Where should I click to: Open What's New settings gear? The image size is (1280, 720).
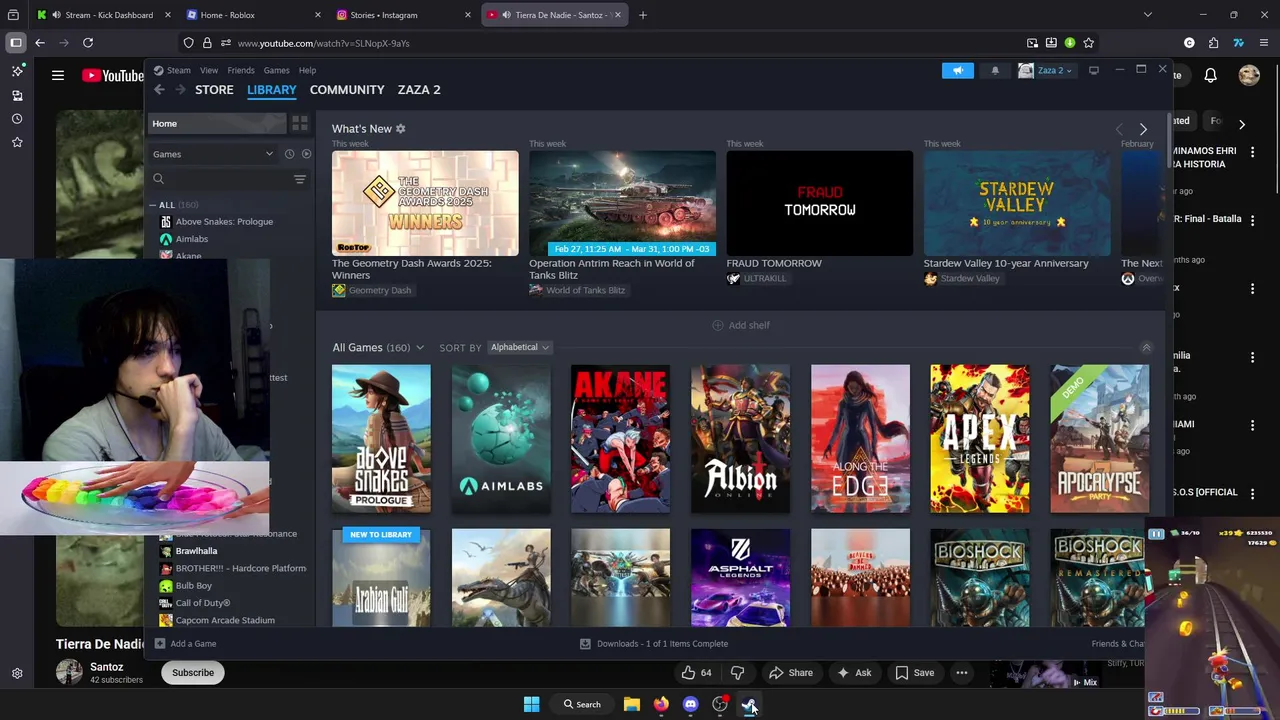400,129
